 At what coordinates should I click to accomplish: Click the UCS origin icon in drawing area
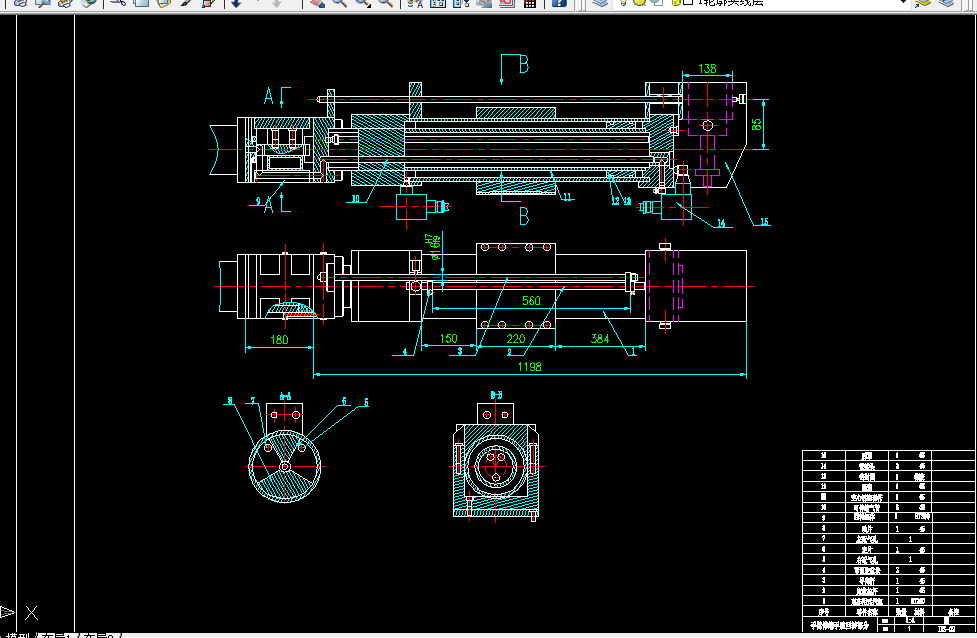[19, 612]
